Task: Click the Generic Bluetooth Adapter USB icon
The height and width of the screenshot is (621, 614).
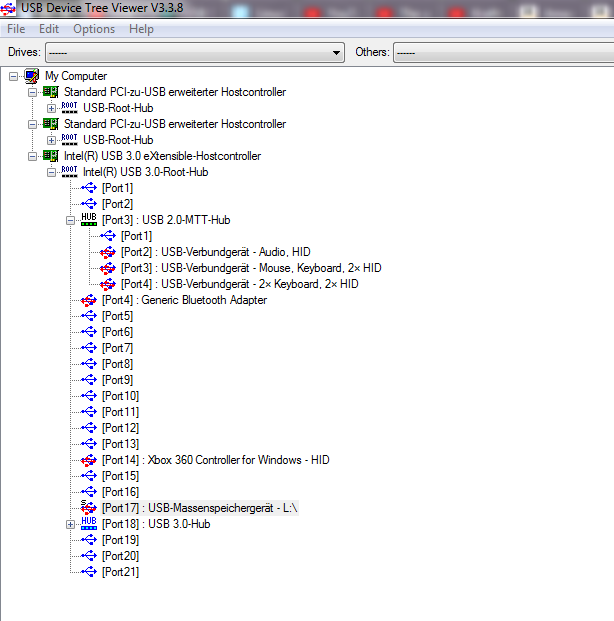Action: pyautogui.click(x=88, y=300)
